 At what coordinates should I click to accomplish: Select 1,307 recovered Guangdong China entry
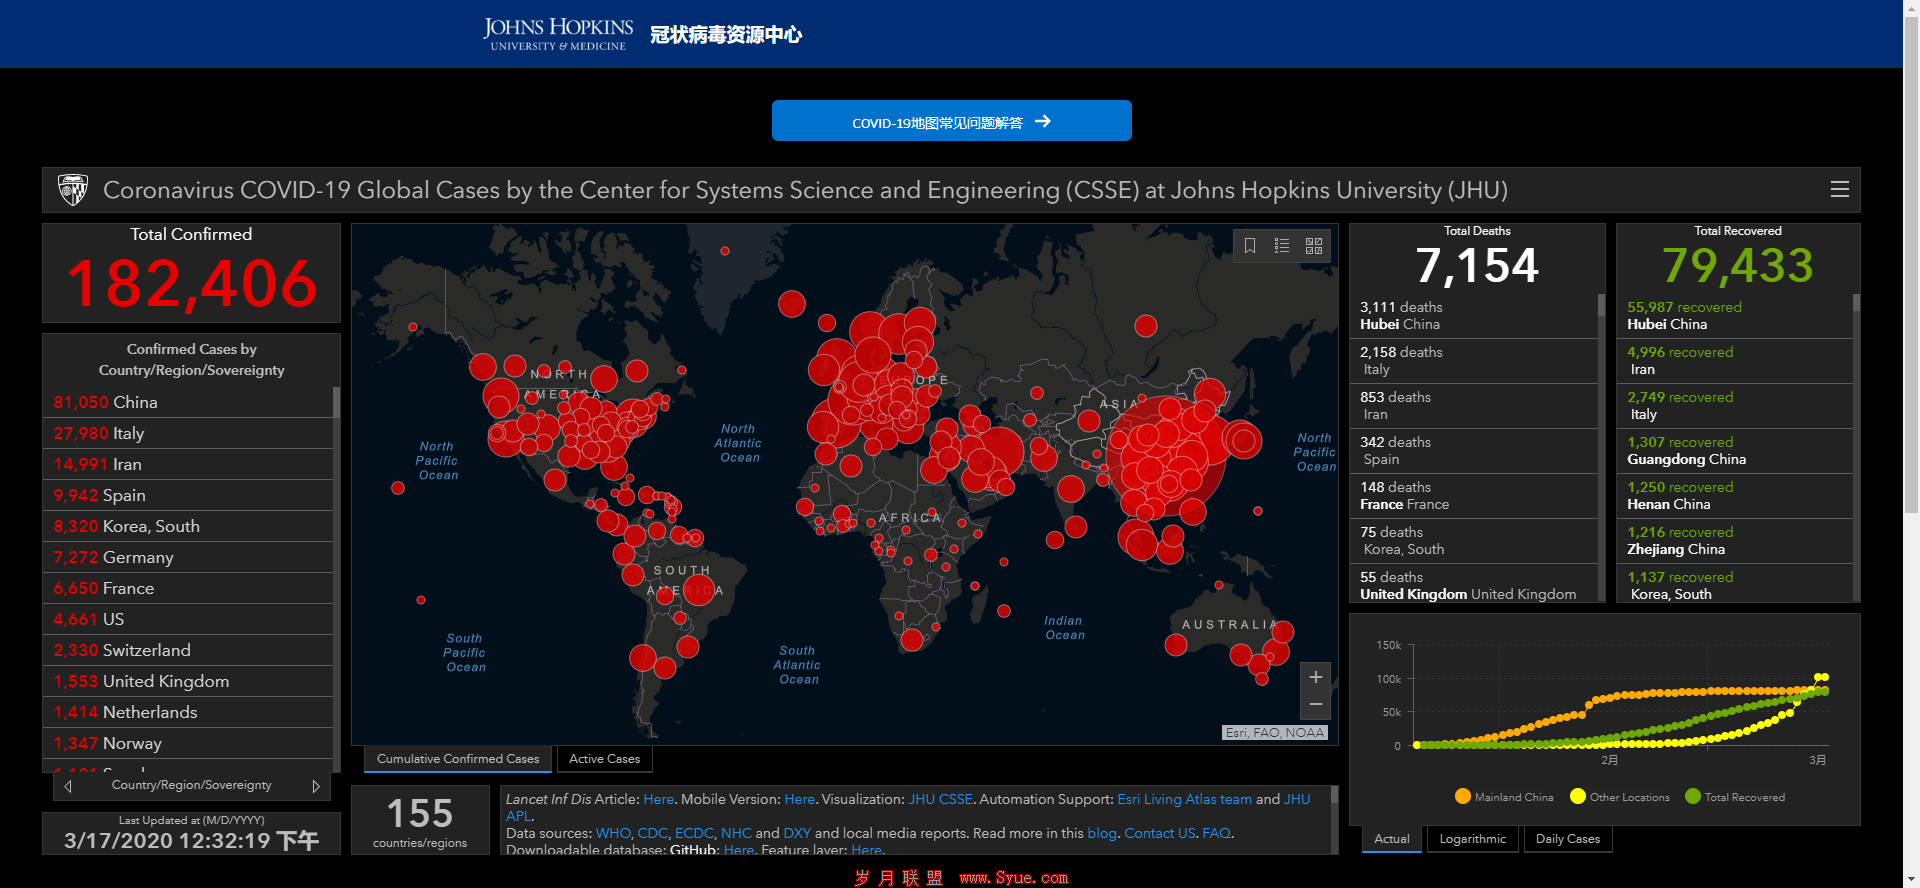point(1734,451)
